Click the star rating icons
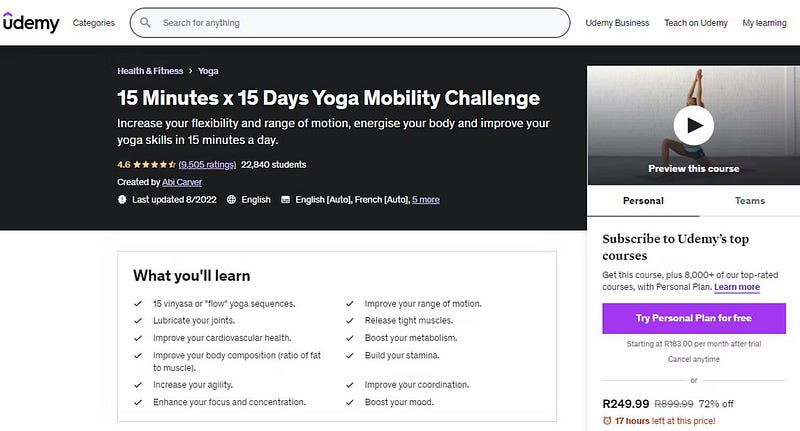The height and width of the screenshot is (431, 800). (x=154, y=164)
